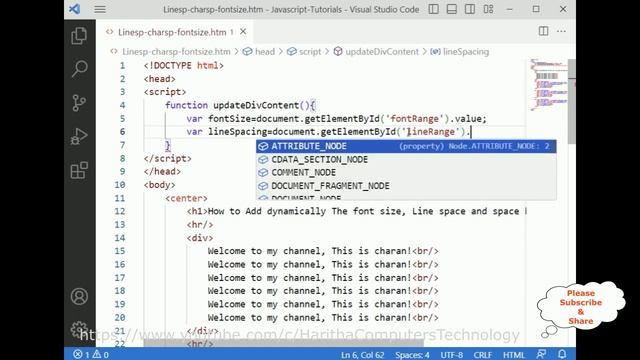Click the <!DOCTYPE html> line
Screen dimensions: 640x360
coord(184,66)
